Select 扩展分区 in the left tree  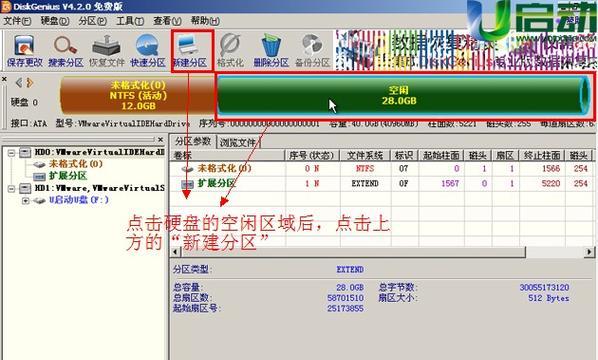pyautogui.click(x=68, y=176)
